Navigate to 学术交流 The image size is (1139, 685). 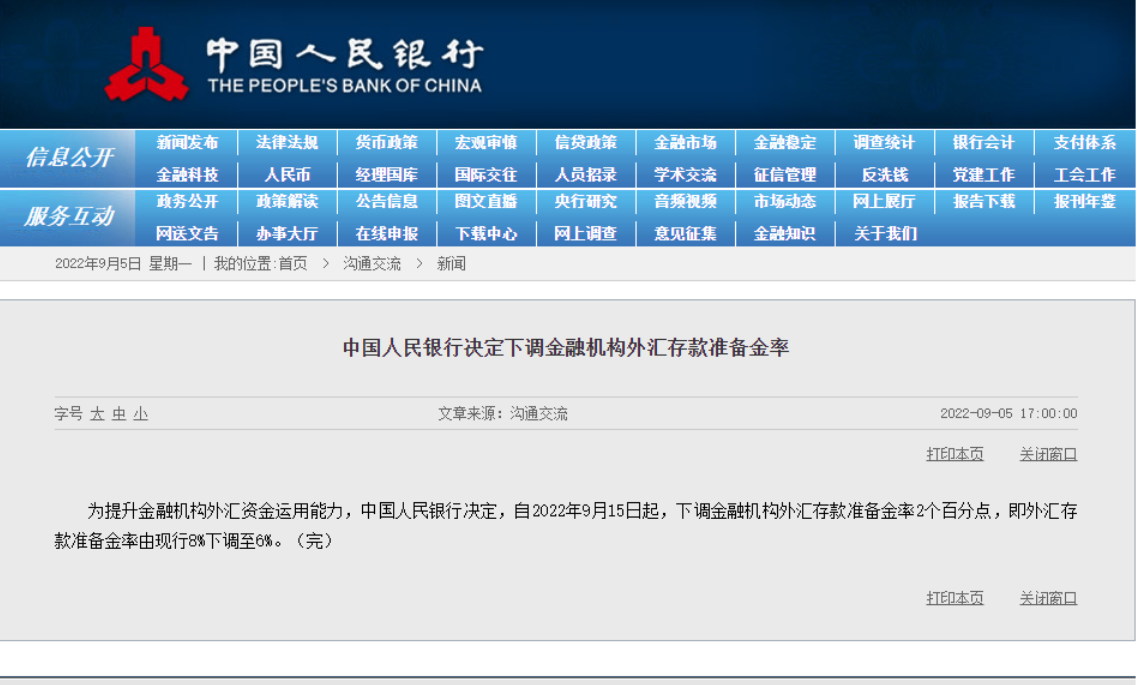click(x=685, y=174)
